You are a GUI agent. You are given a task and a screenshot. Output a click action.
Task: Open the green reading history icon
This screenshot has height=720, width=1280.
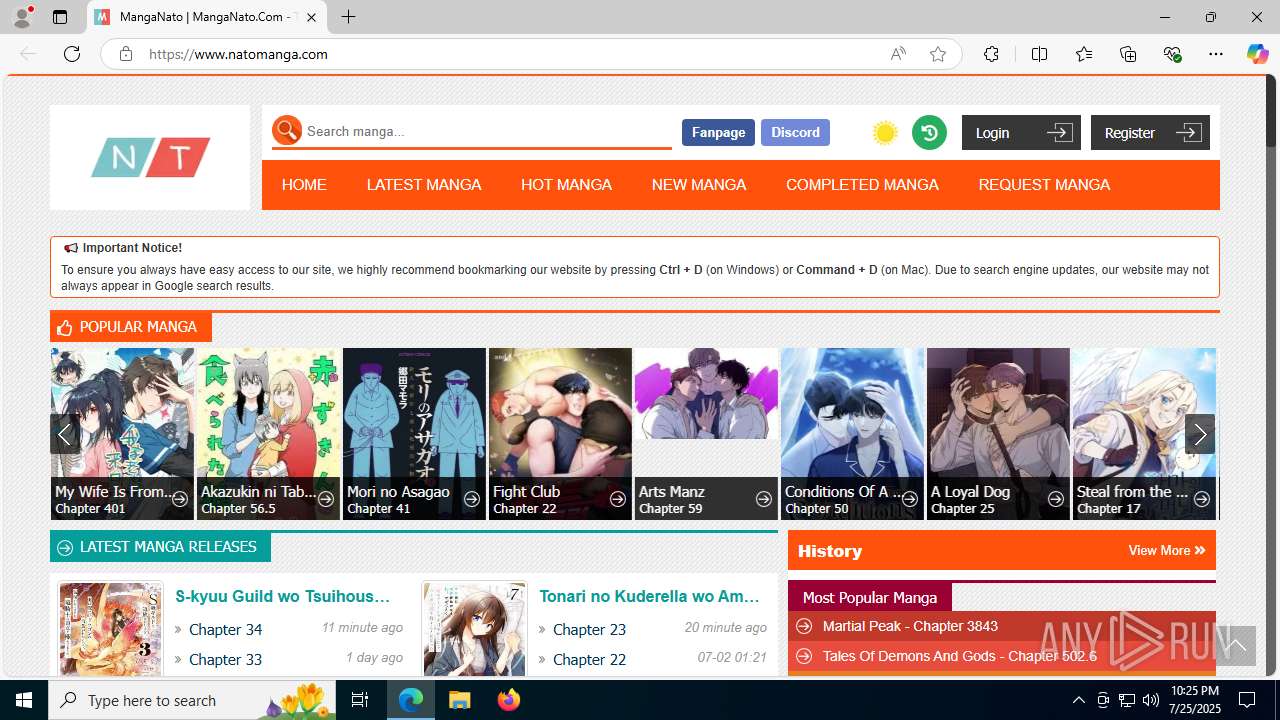point(929,132)
